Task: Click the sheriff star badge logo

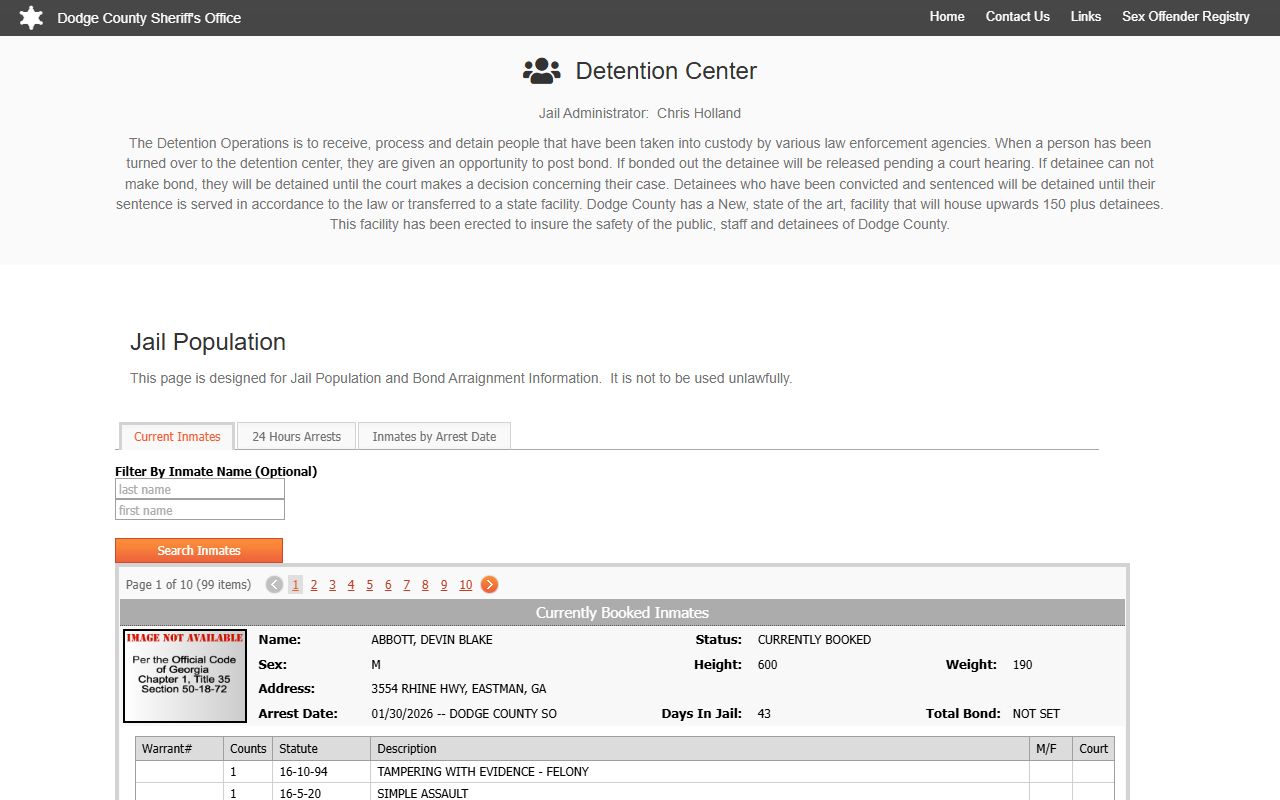Action: coord(31,18)
